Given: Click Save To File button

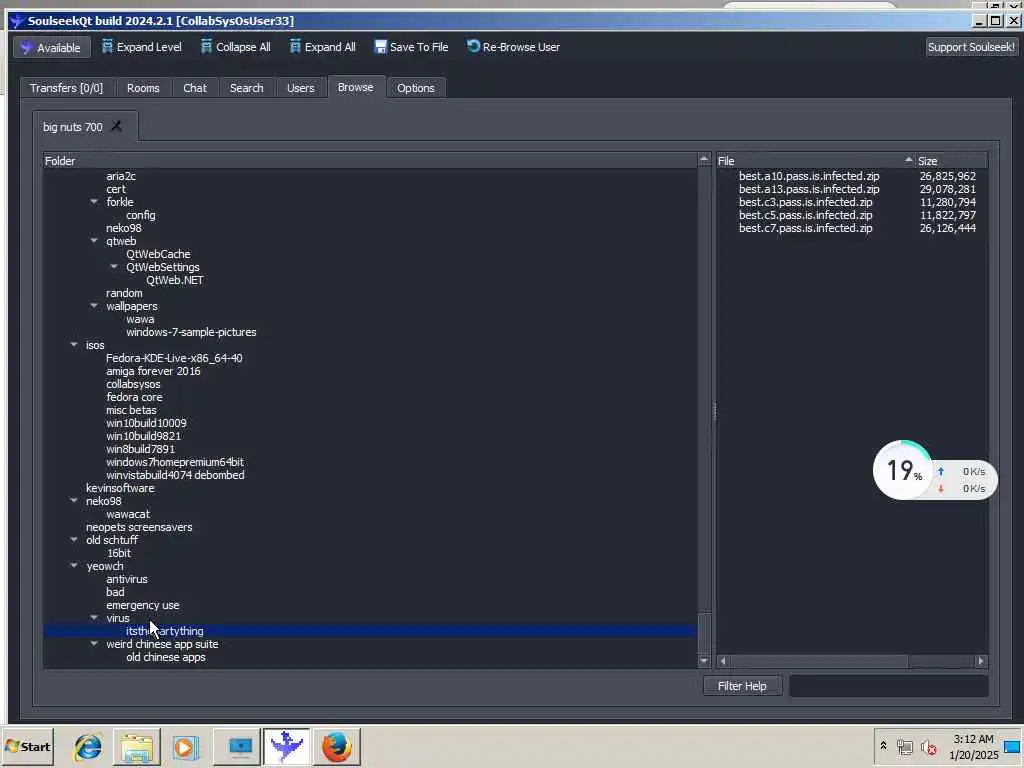Looking at the screenshot, I should [x=411, y=47].
